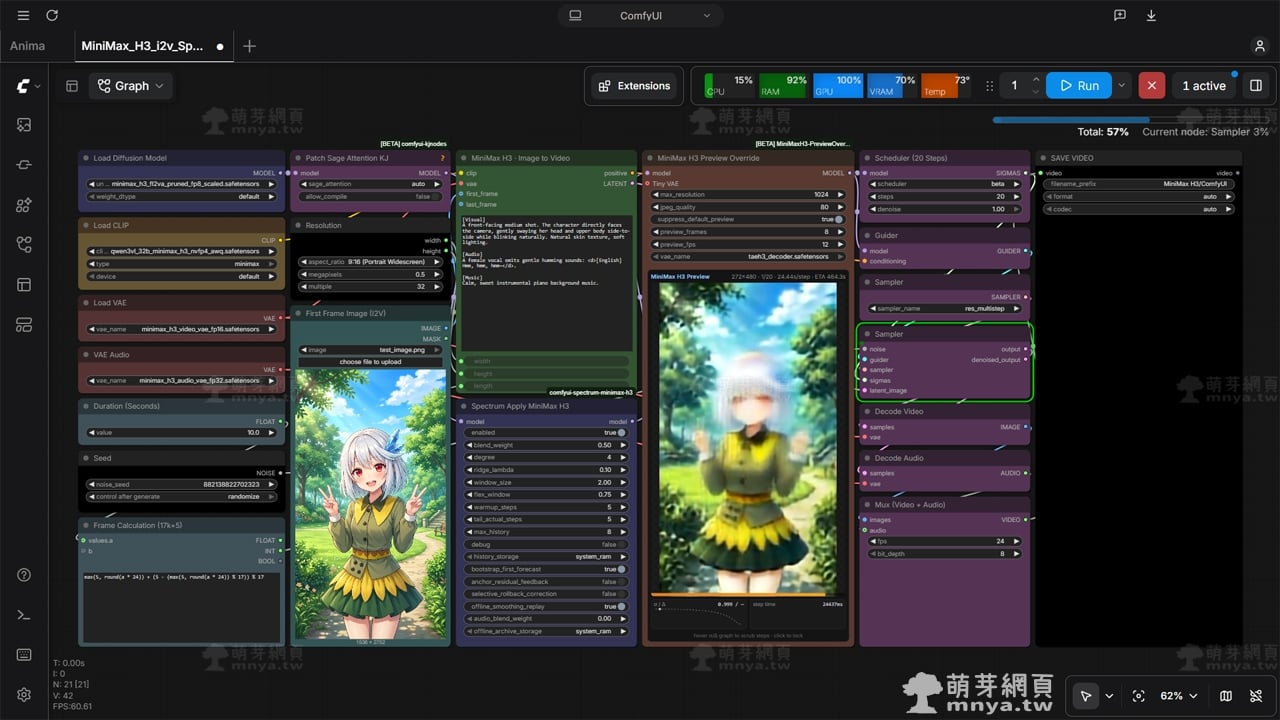The height and width of the screenshot is (720, 1280).
Task: Adjust the jpeg_quality 80 slider
Action: [750, 207]
